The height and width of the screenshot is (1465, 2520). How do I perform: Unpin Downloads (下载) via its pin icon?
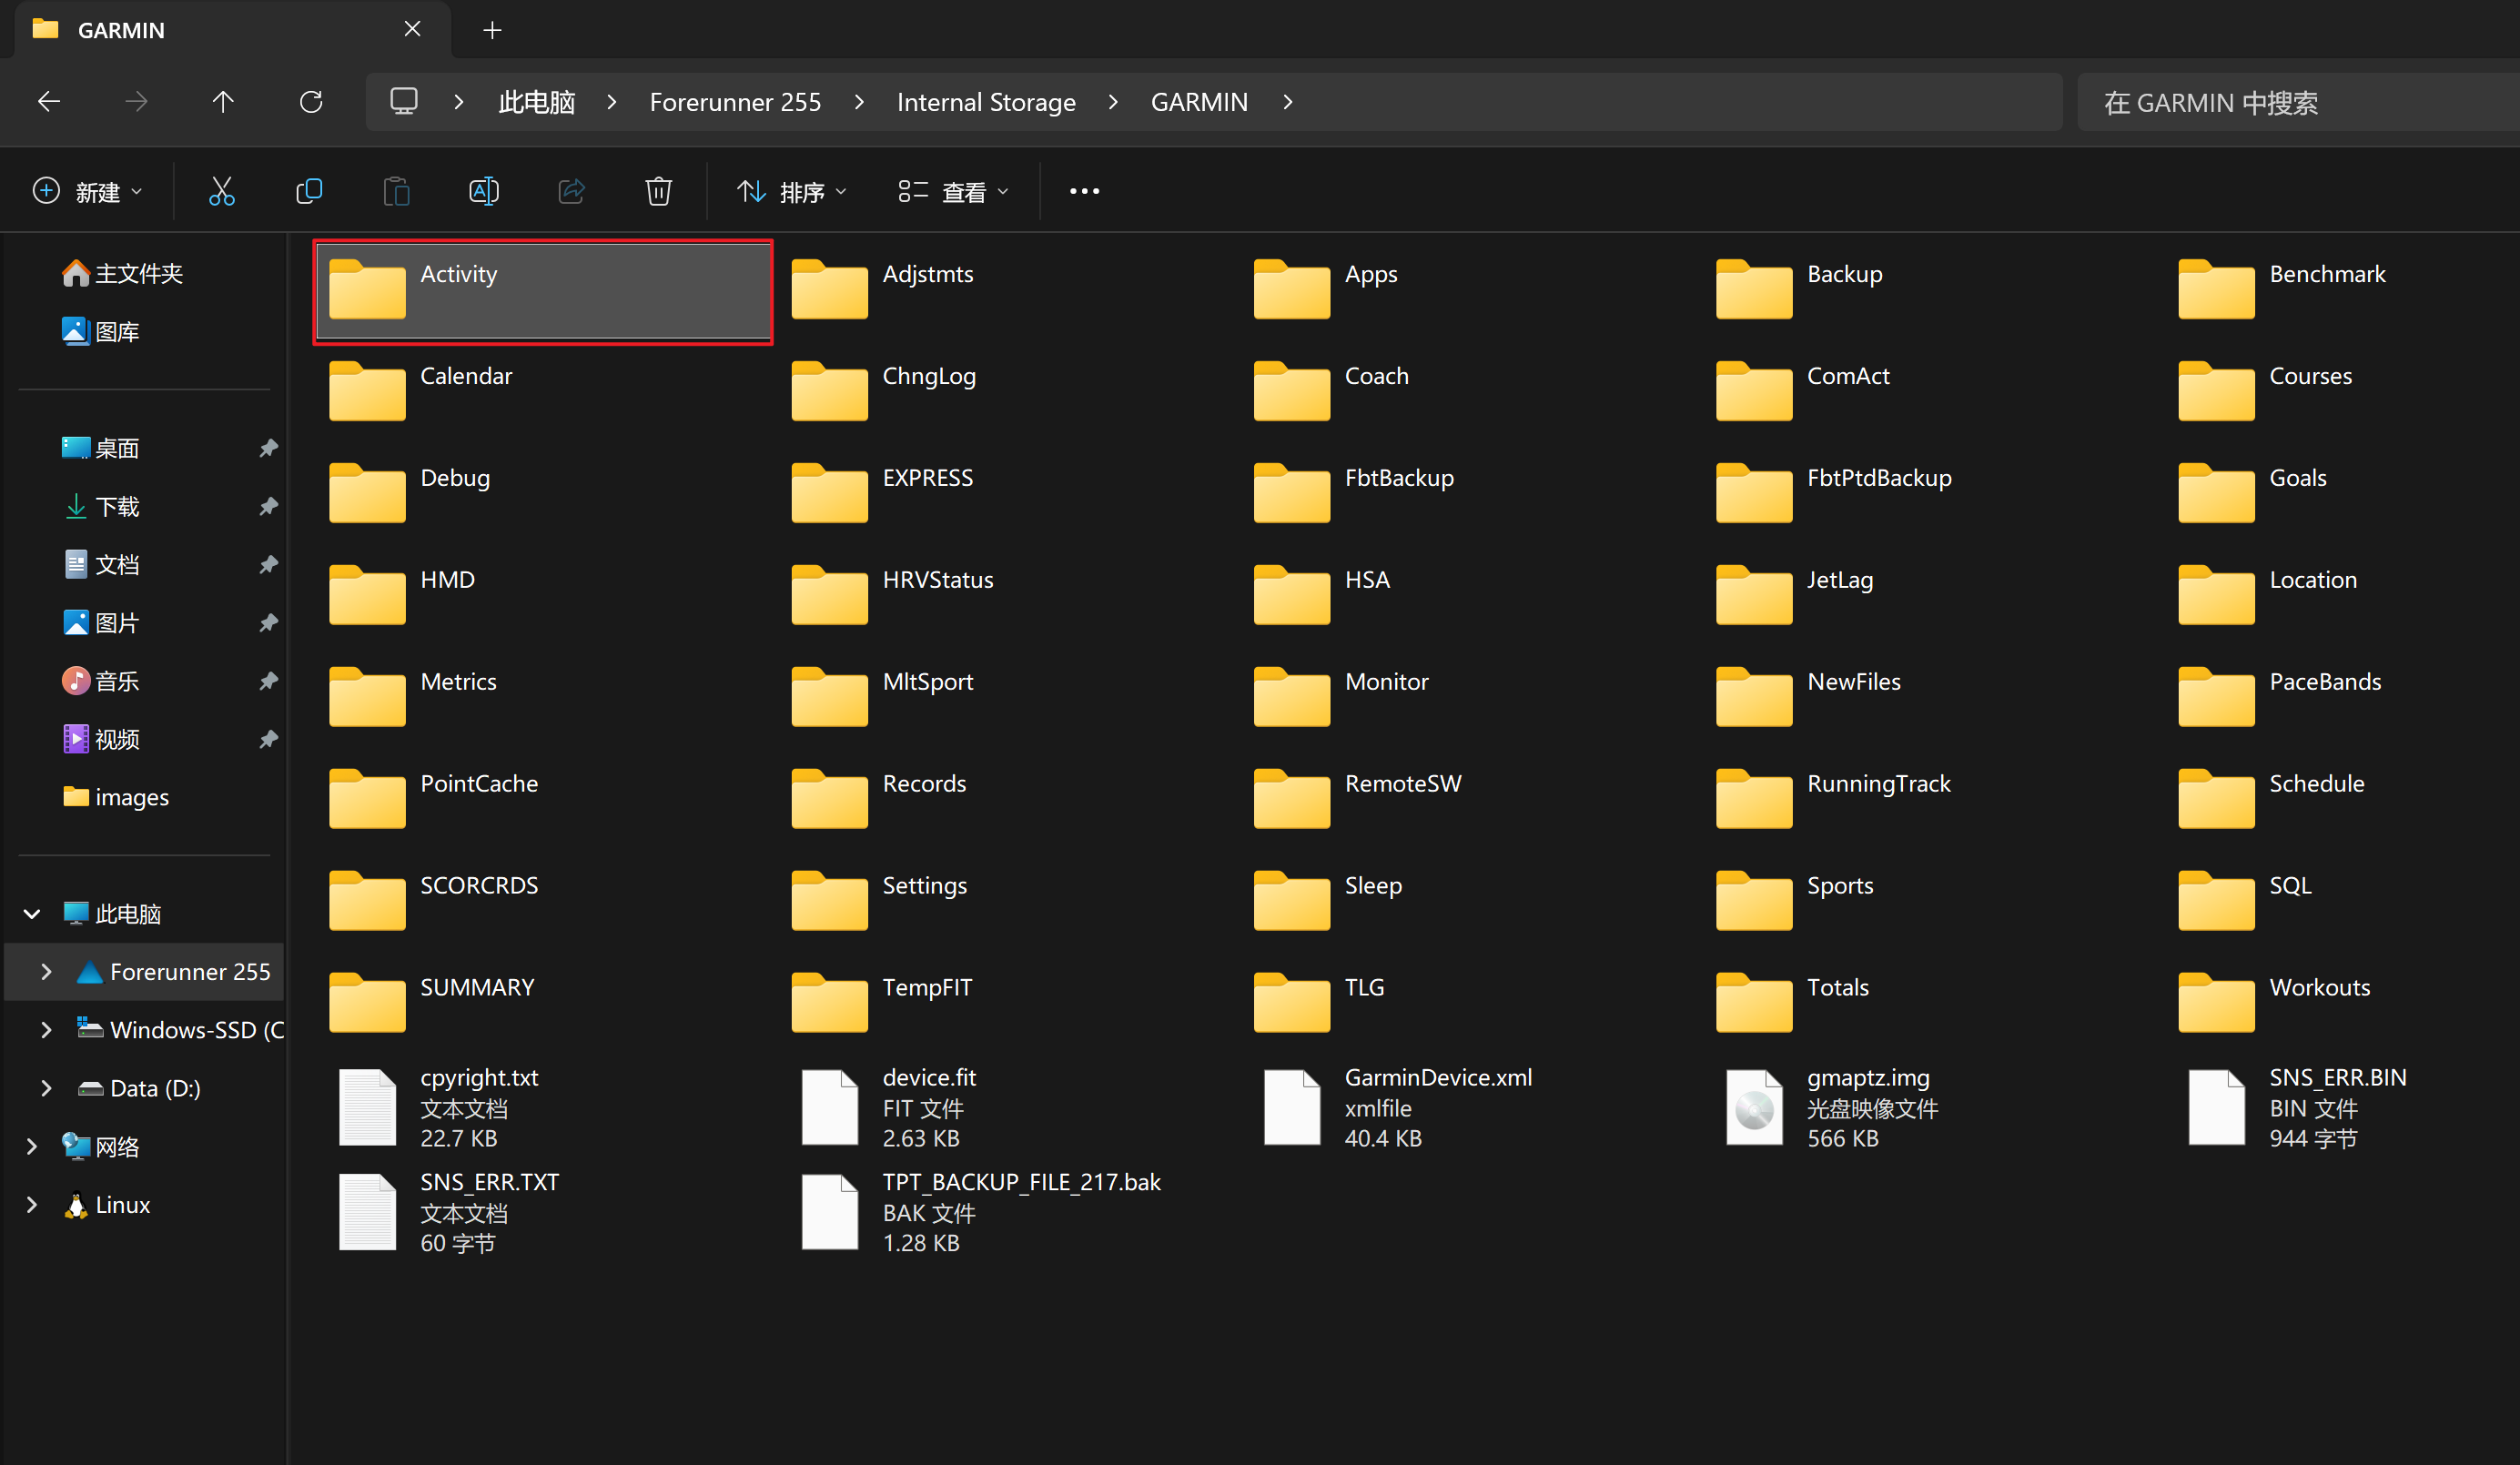tap(268, 506)
